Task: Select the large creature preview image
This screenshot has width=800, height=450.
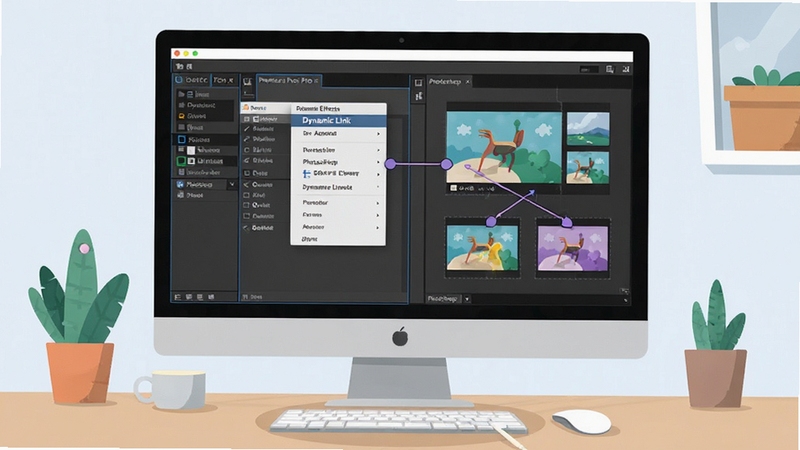Action: click(504, 147)
